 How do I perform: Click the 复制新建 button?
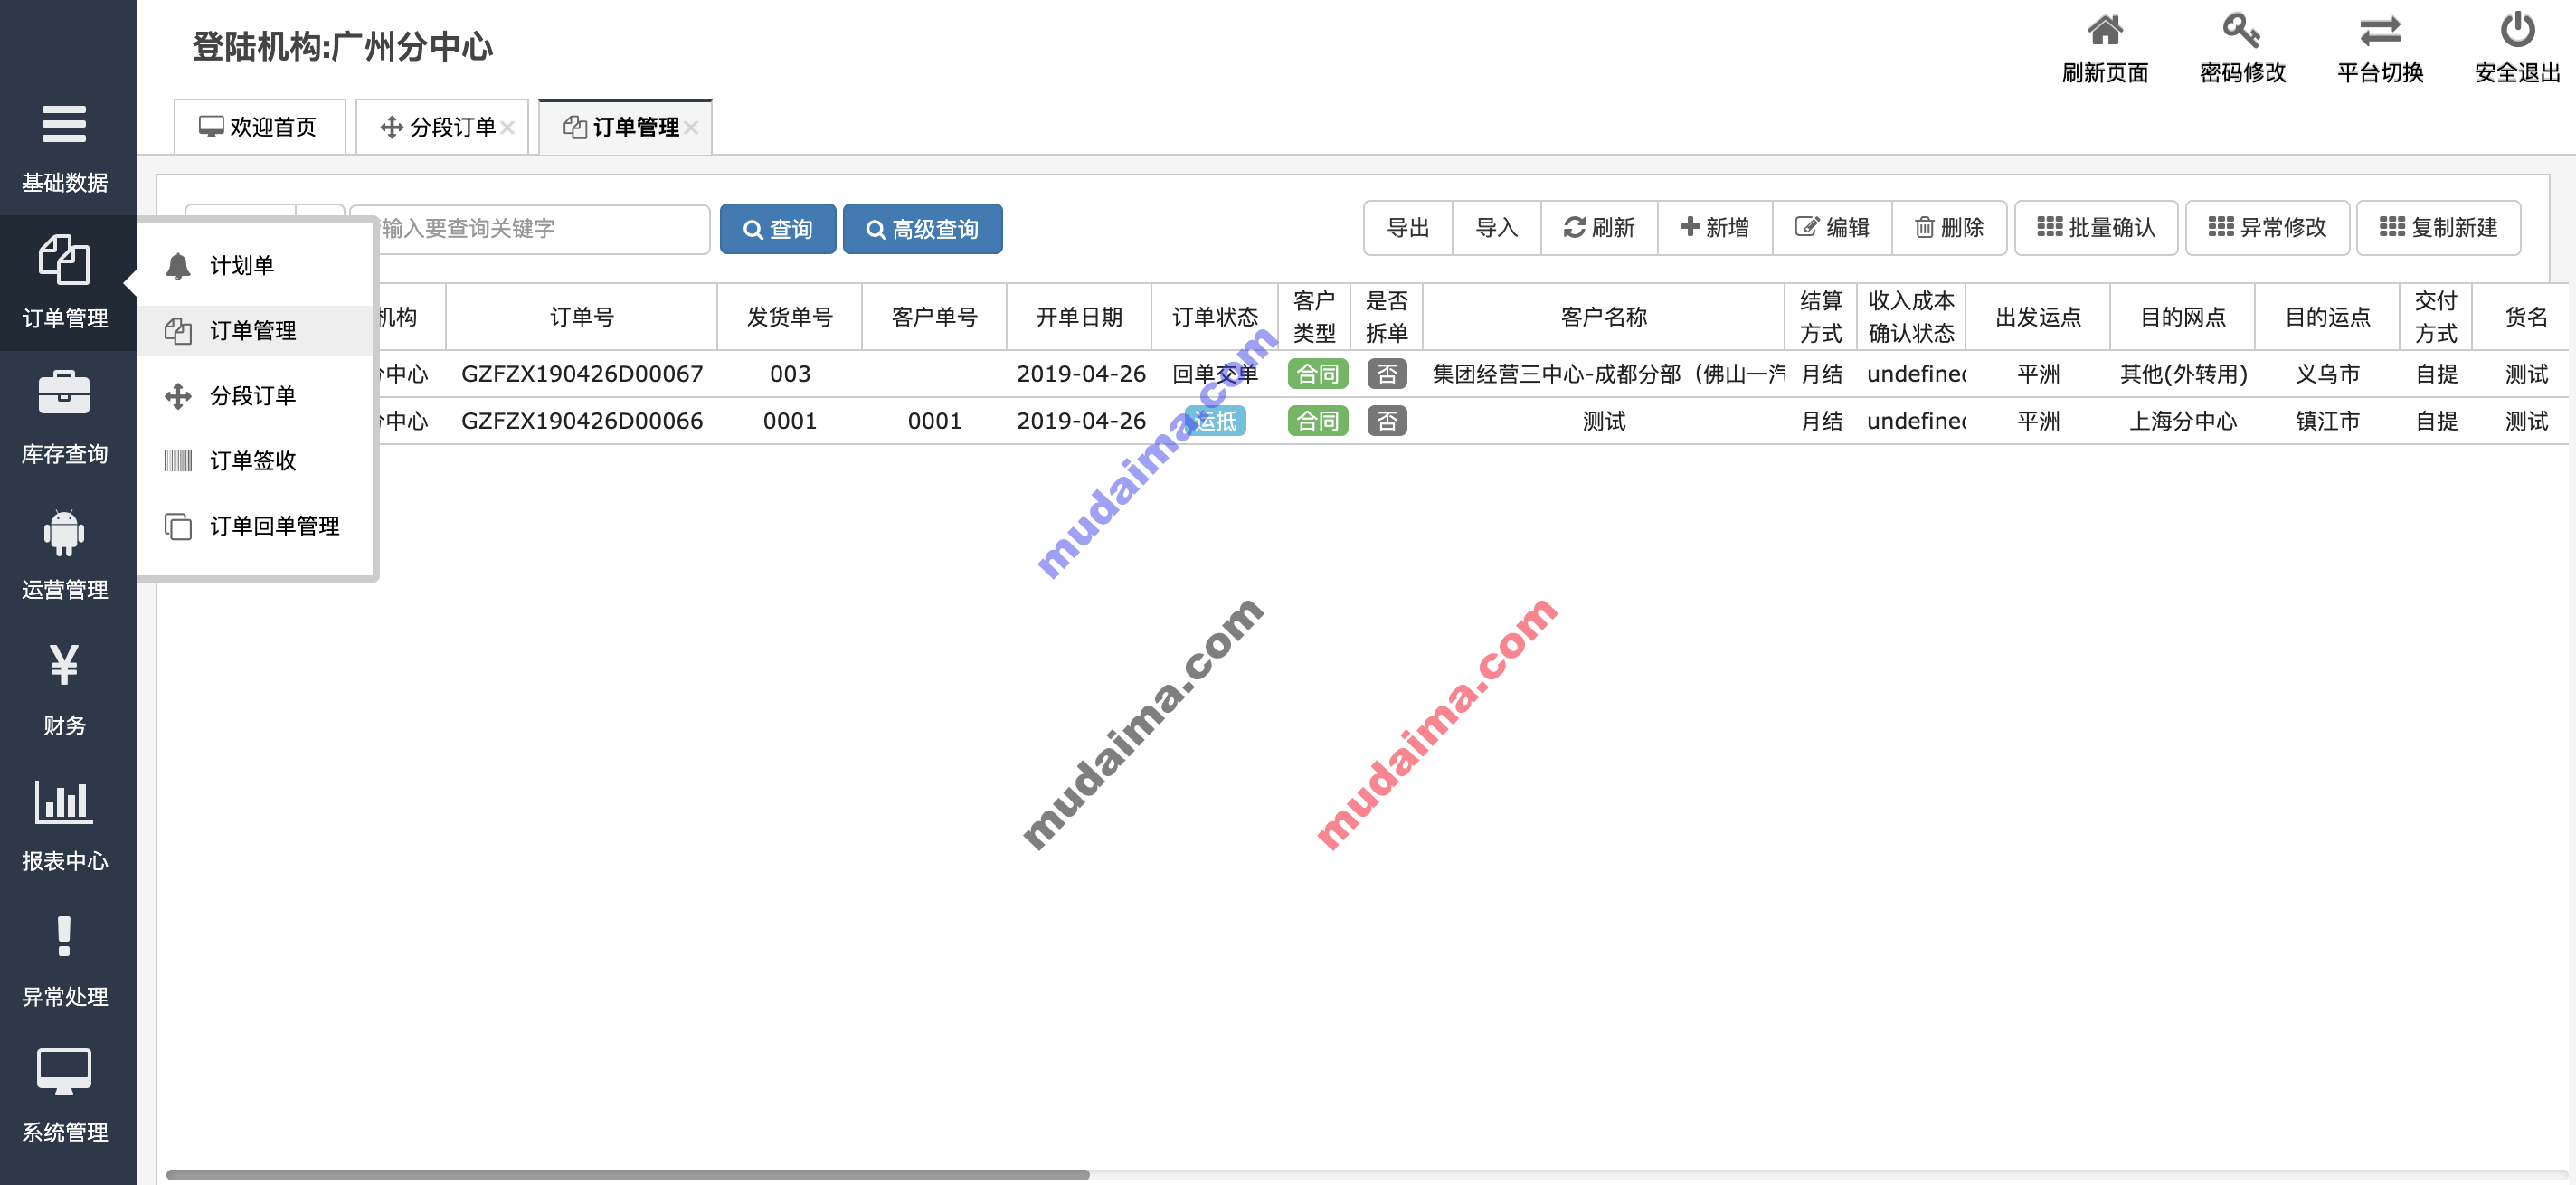2438,228
